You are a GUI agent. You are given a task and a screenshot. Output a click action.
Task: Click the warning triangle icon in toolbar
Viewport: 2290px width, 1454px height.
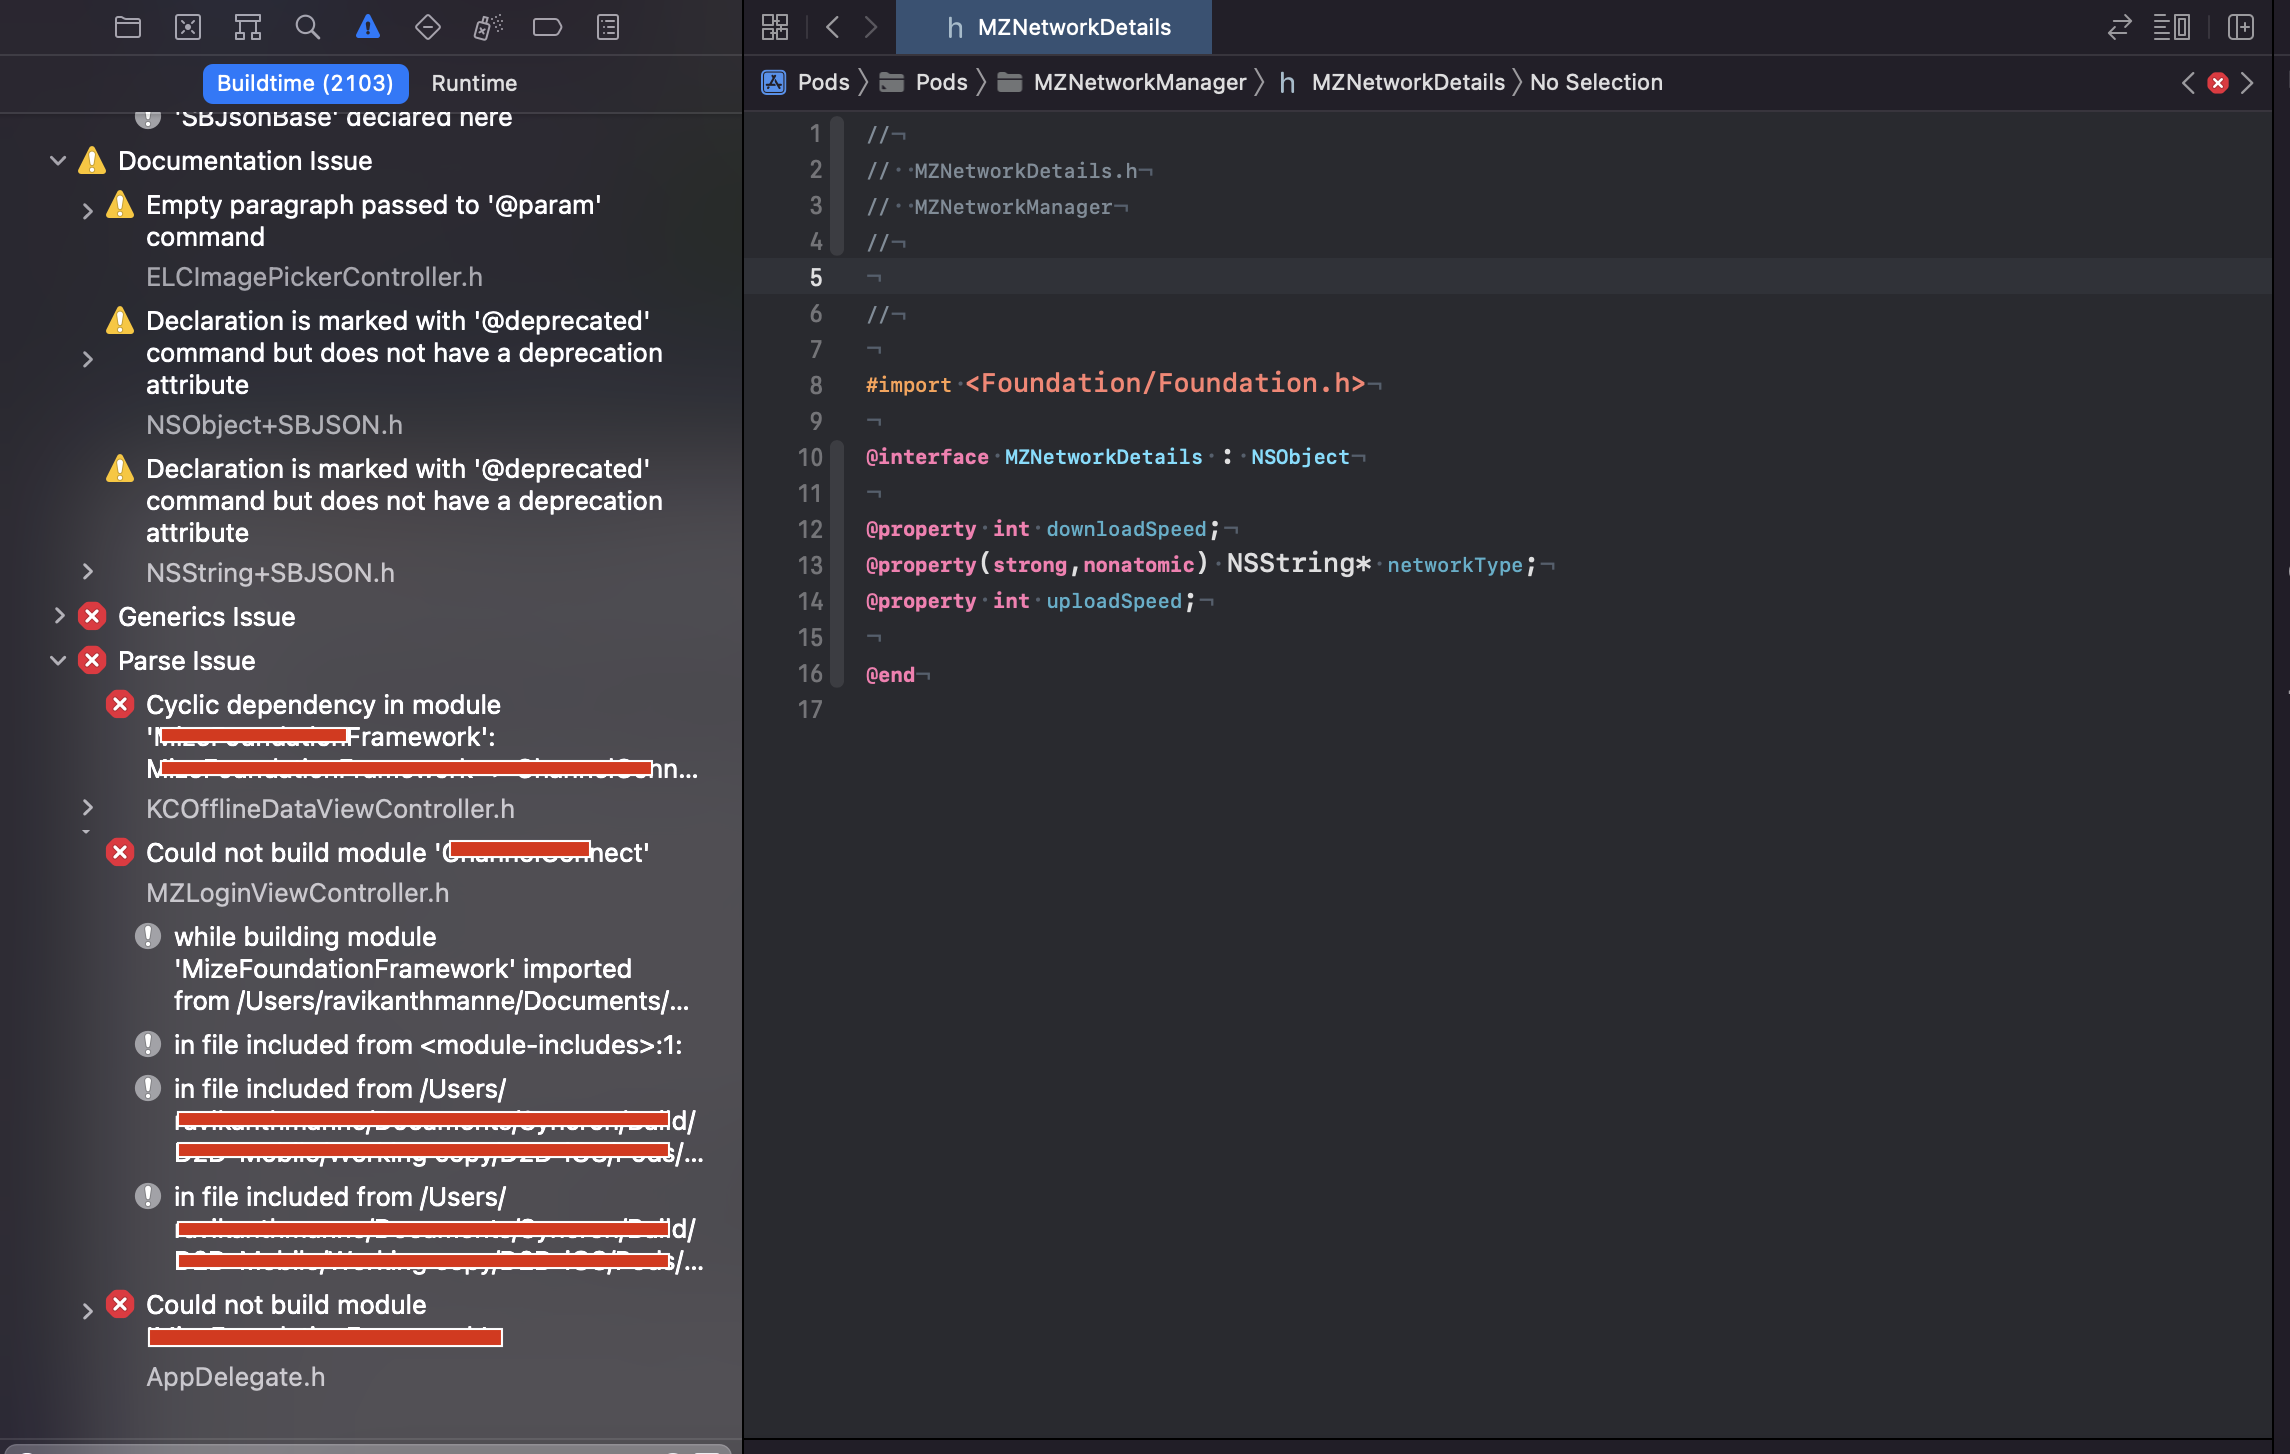click(367, 27)
